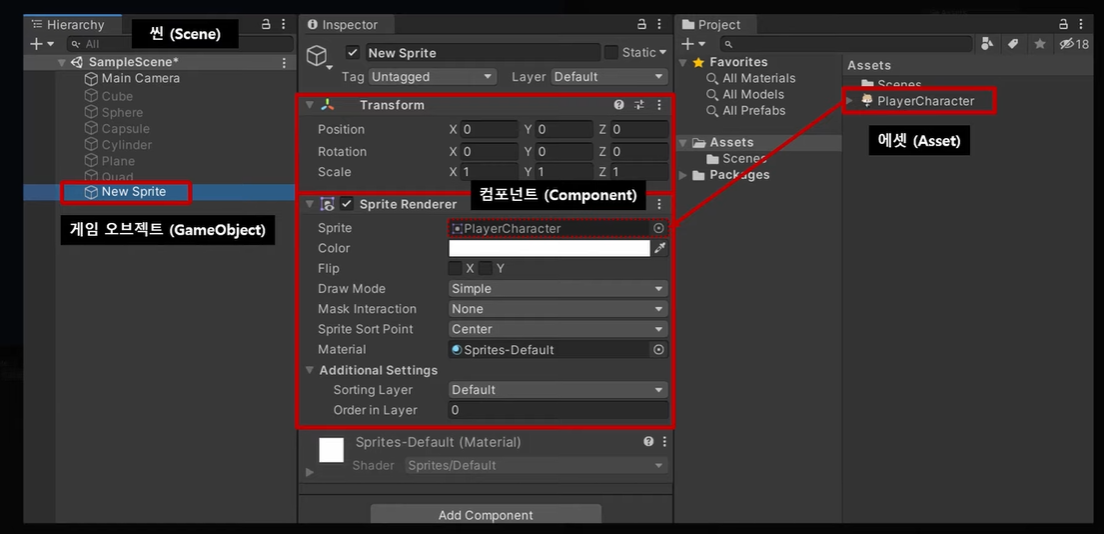Viewport: 1104px width, 534px height.
Task: Lock the Hierarchy panel
Action: pos(266,24)
